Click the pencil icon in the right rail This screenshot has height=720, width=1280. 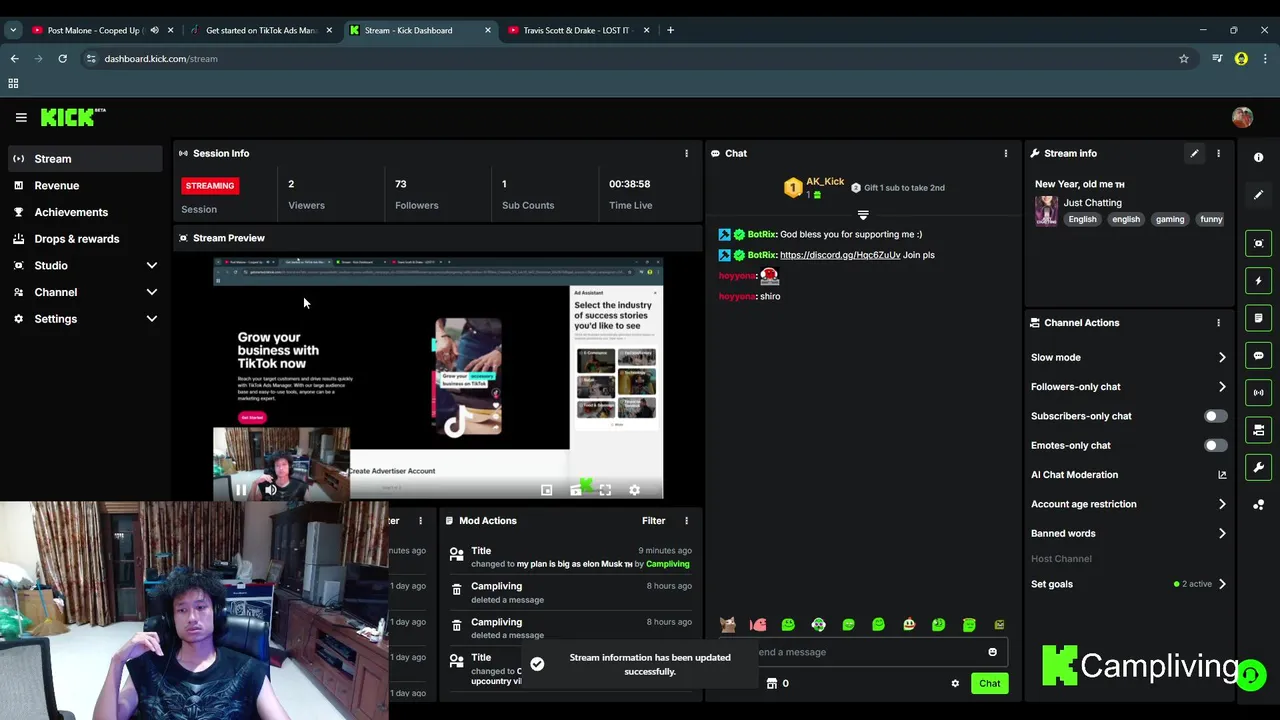pyautogui.click(x=1258, y=195)
